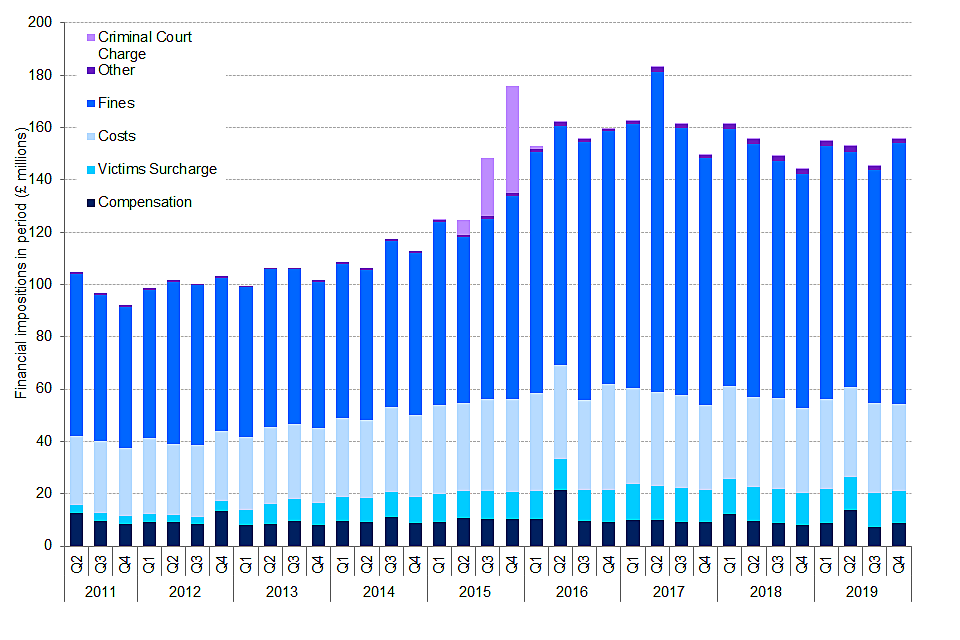Click the 2019 year label on the x-axis

(862, 591)
